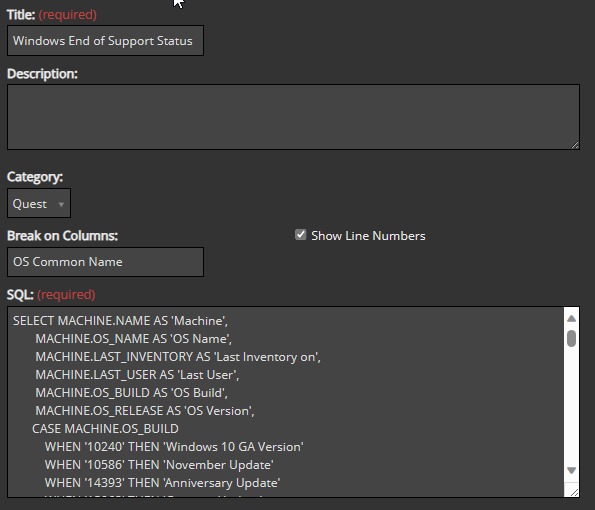The height and width of the screenshot is (510, 595).
Task: Click the 'Category:' field label
Action: click(35, 177)
